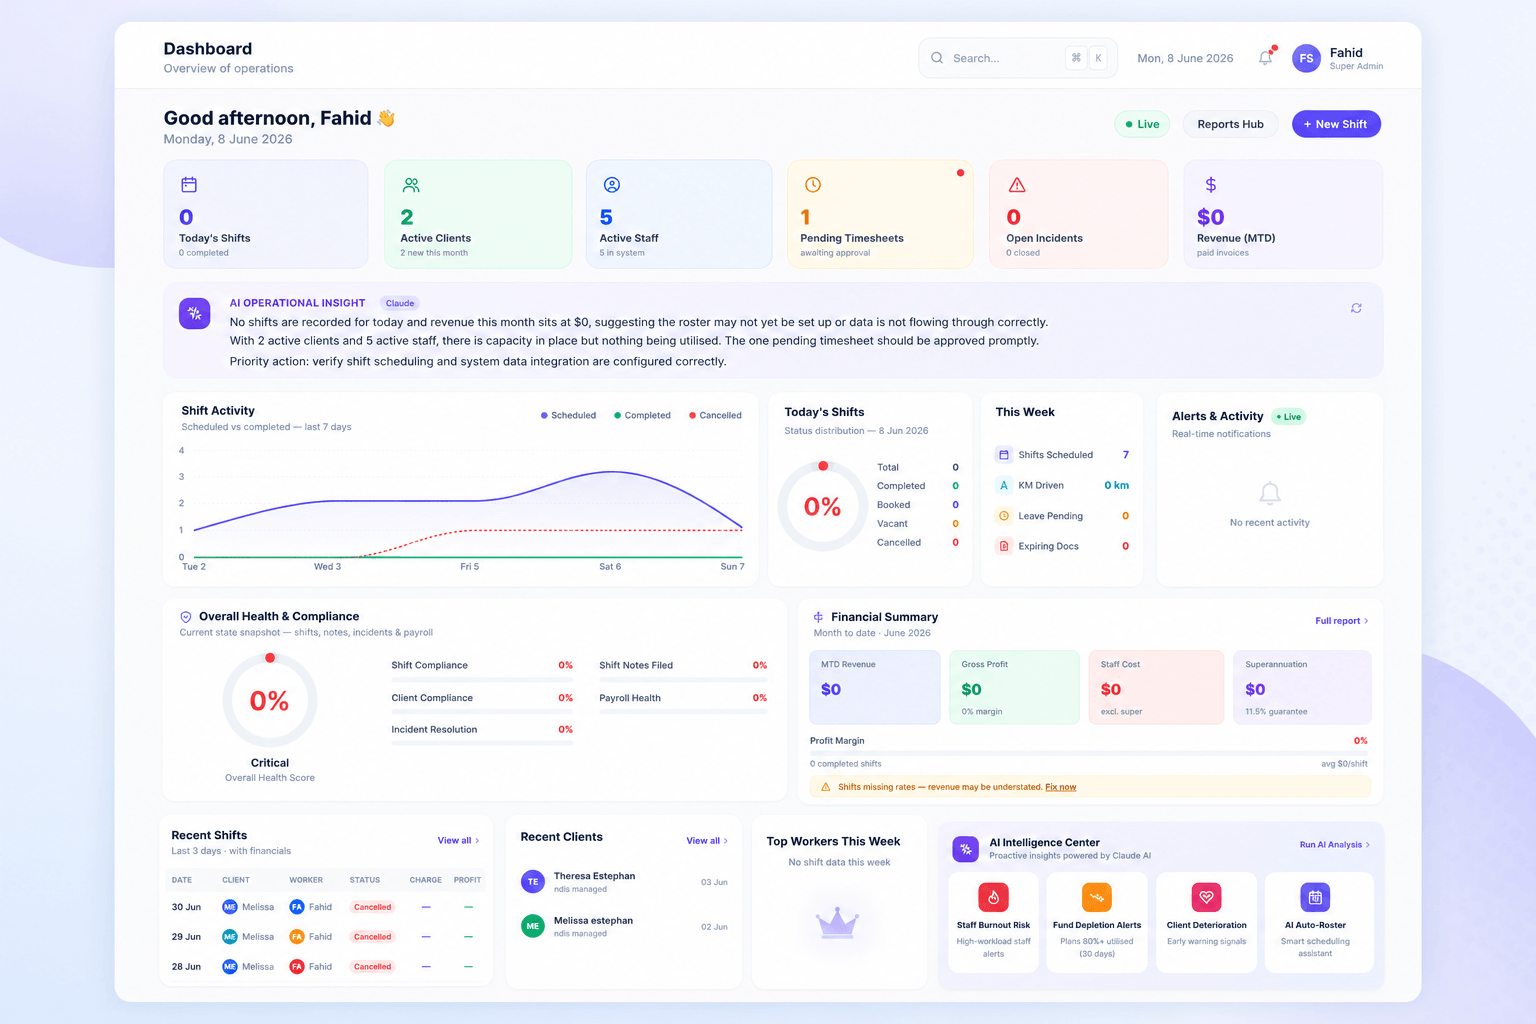Click the Pending Timesheets clock icon
The height and width of the screenshot is (1024, 1536).
click(813, 185)
